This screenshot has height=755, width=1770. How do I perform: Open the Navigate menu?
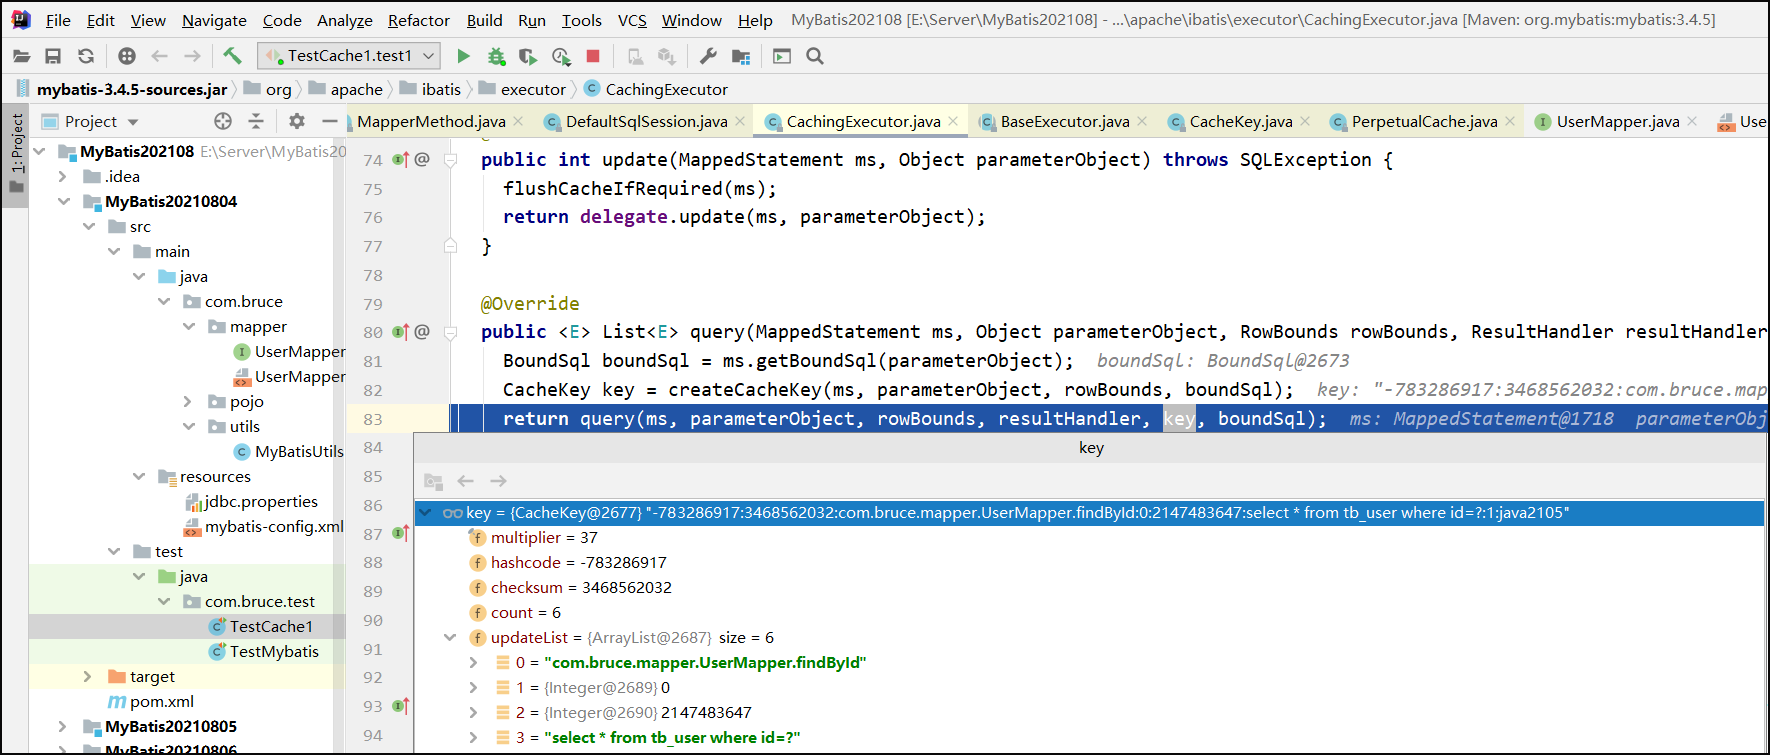(x=214, y=20)
